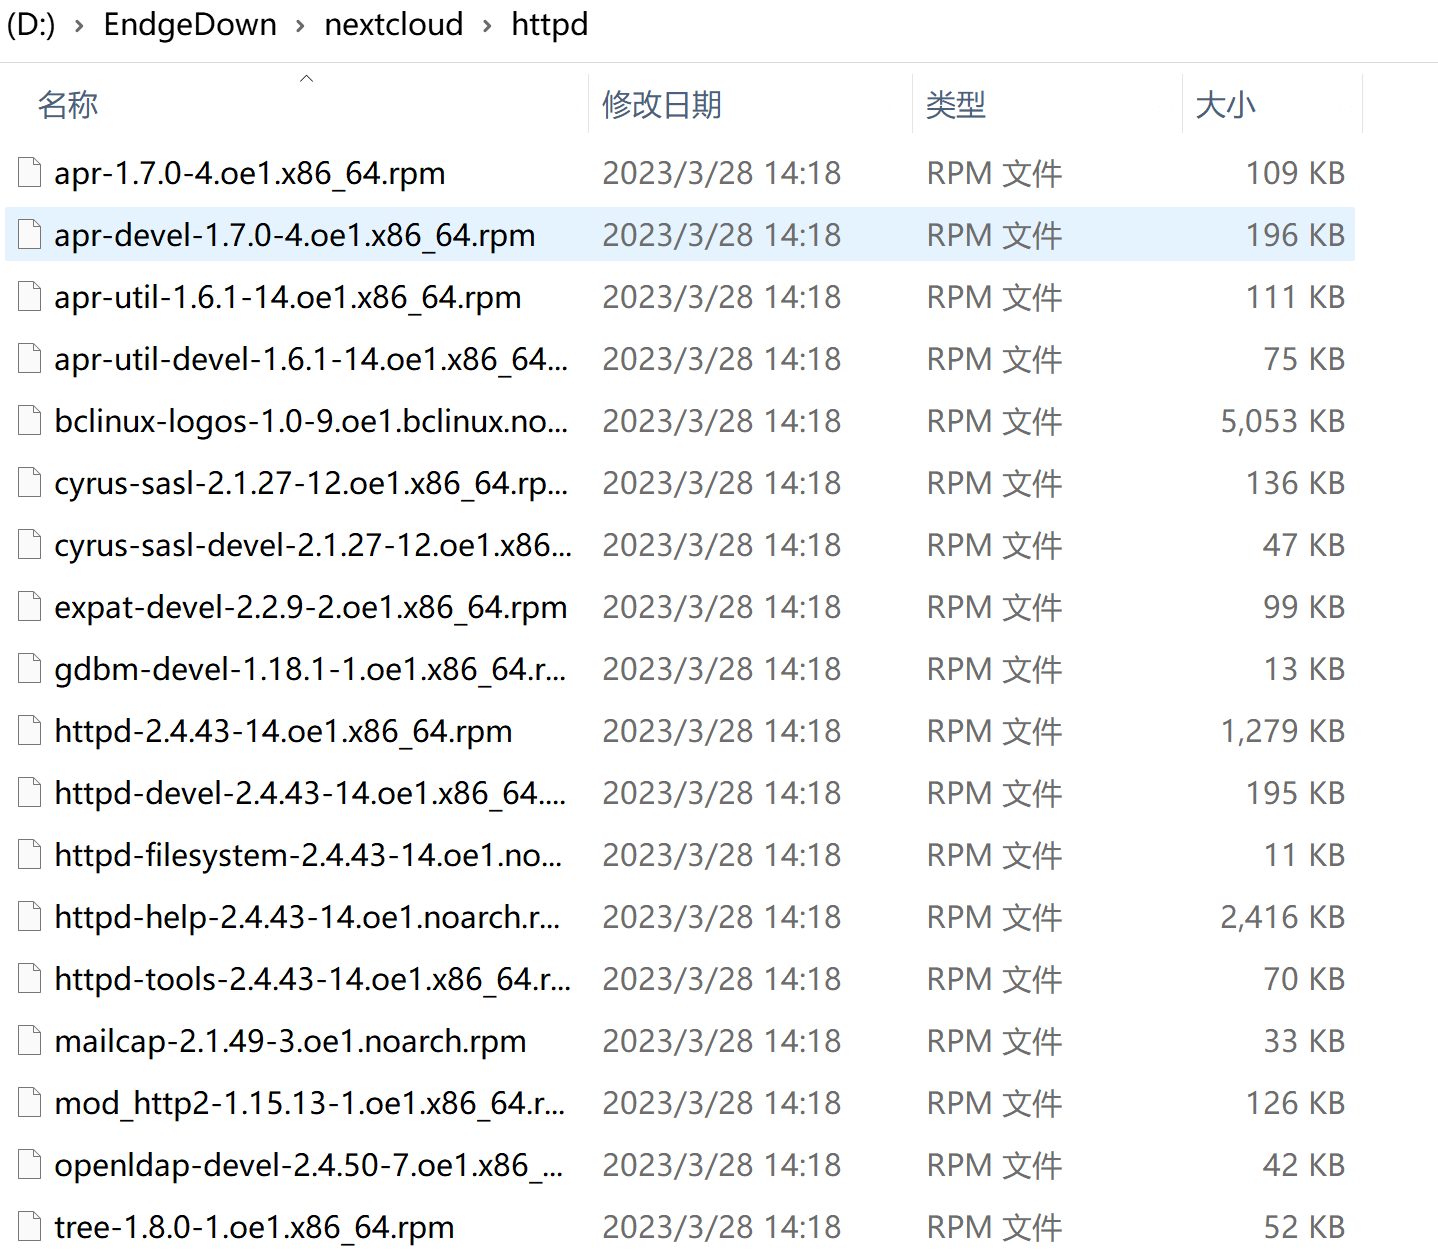Click file icon of bclinux-logos rpm
1438x1254 pixels.
30,421
